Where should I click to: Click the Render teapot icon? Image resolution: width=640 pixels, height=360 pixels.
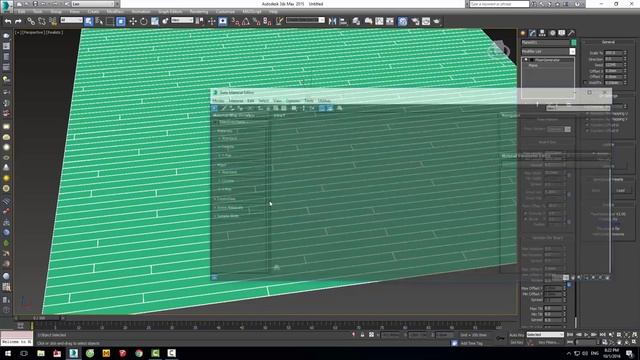coord(437,21)
